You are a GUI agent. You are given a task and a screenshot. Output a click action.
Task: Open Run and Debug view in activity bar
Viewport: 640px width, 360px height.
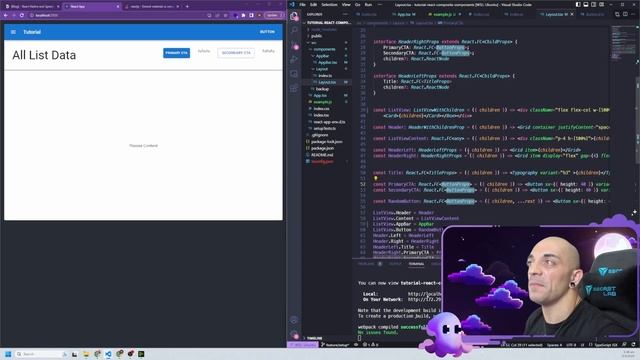[x=294, y=60]
